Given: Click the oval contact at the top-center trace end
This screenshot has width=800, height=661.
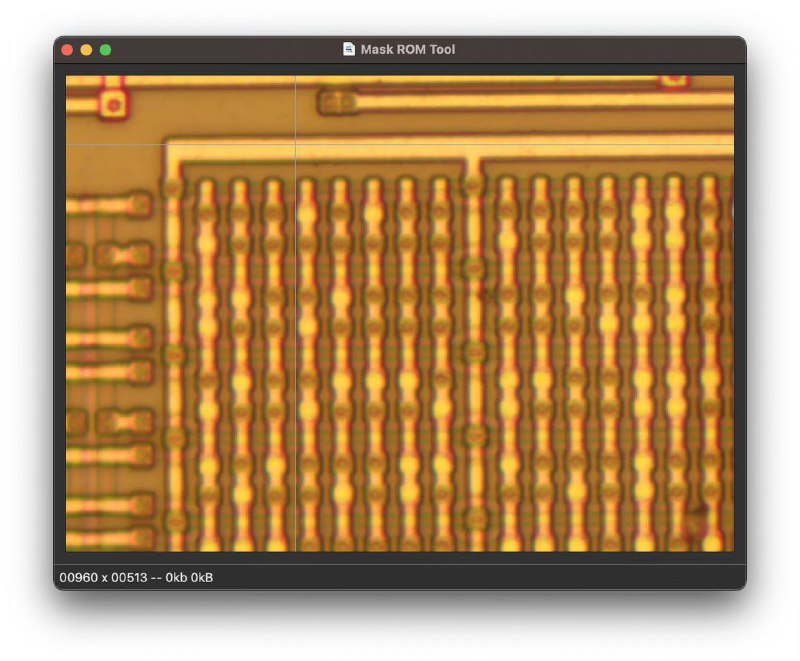Looking at the screenshot, I should (x=336, y=101).
